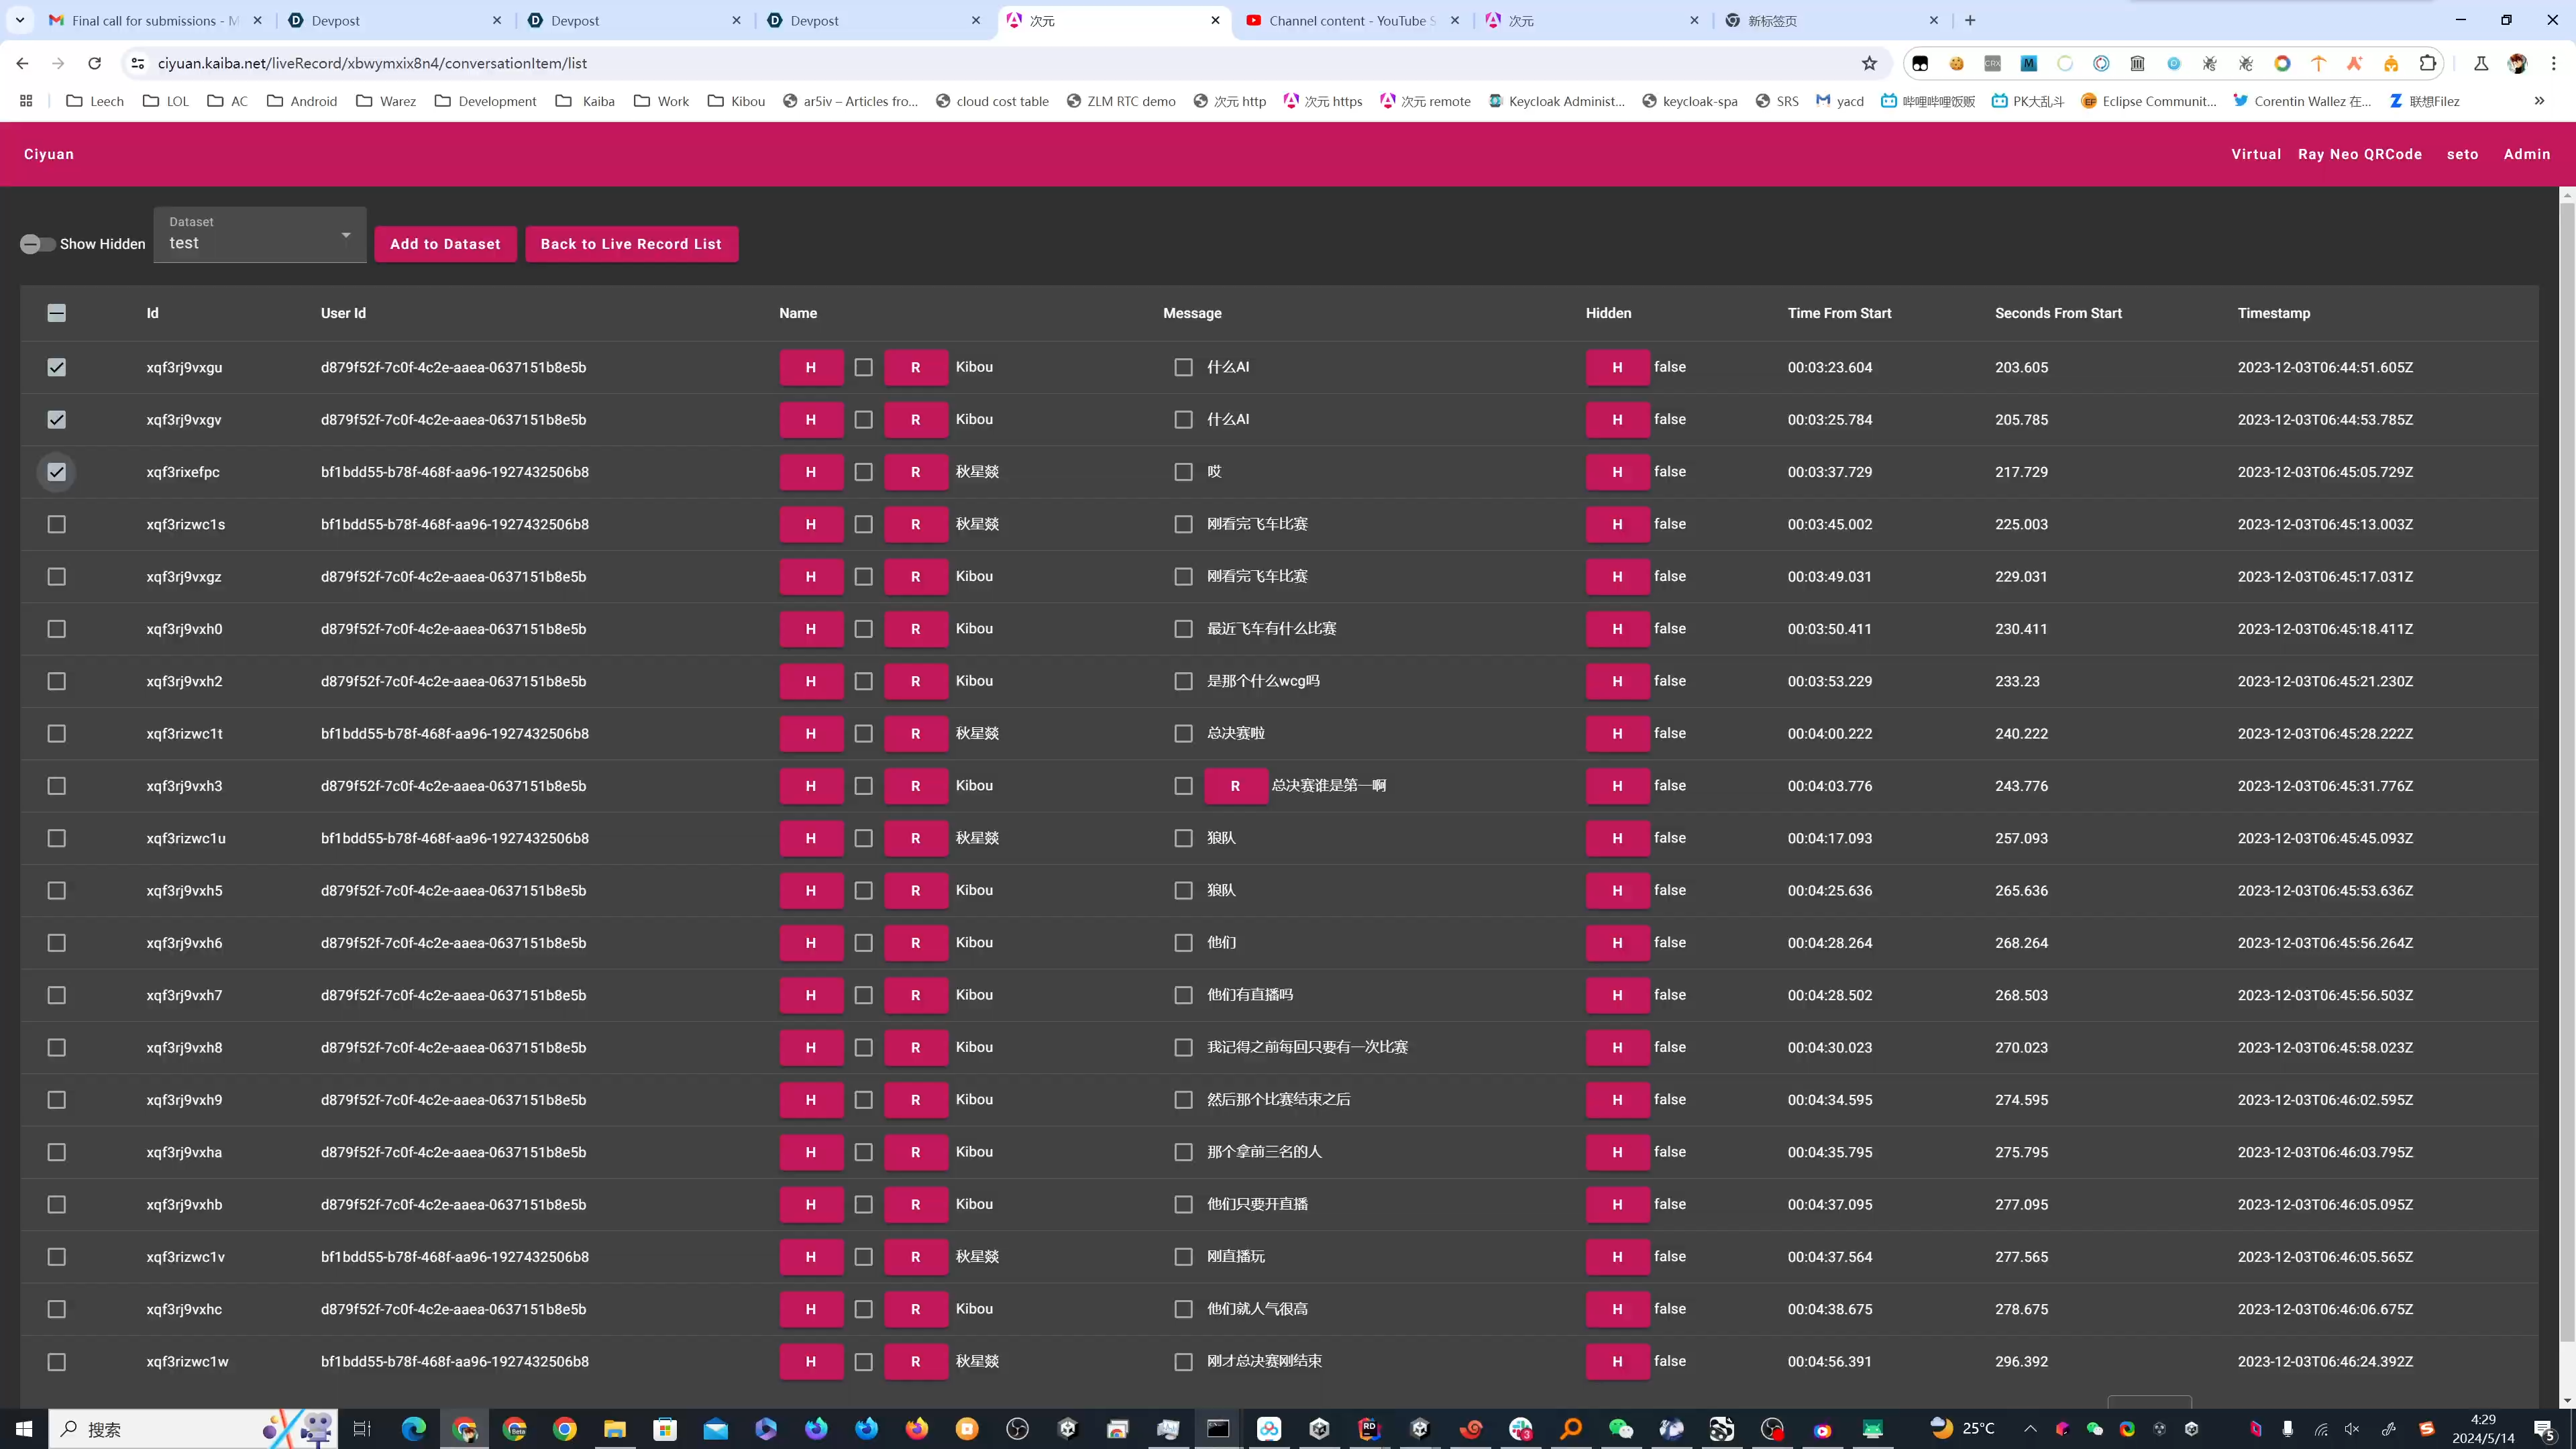The width and height of the screenshot is (2576, 1449).
Task: Bookmark this page with star icon
Action: point(1869,63)
